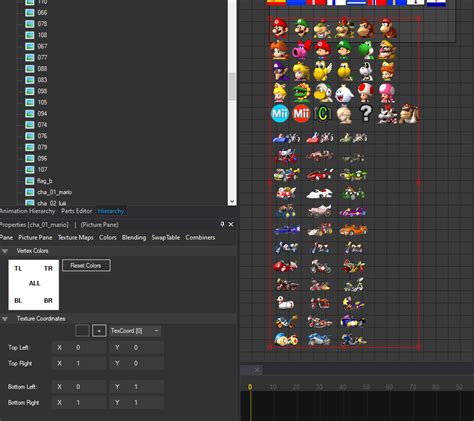This screenshot has width=474, height=421.
Task: Pin the Properties panel
Action: pyautogui.click(x=222, y=224)
